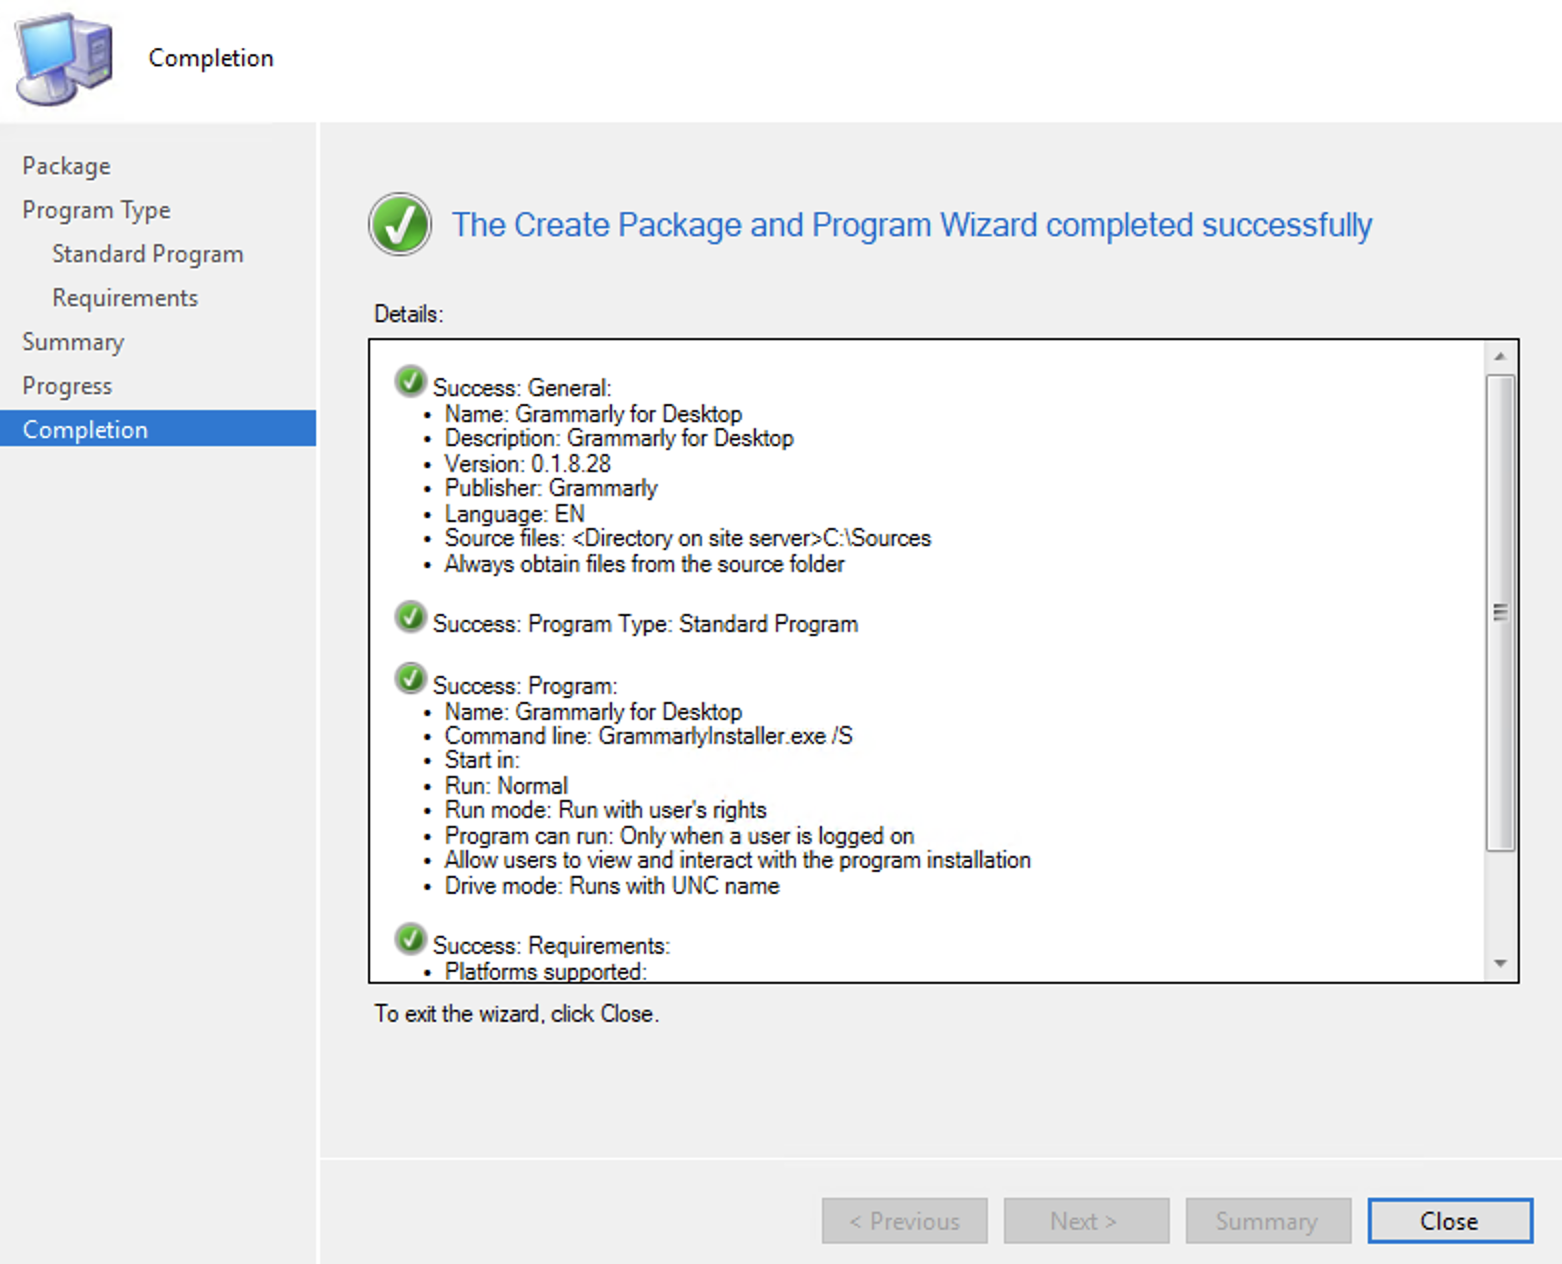Click the disabled Next button
The image size is (1562, 1264).
click(x=1086, y=1221)
